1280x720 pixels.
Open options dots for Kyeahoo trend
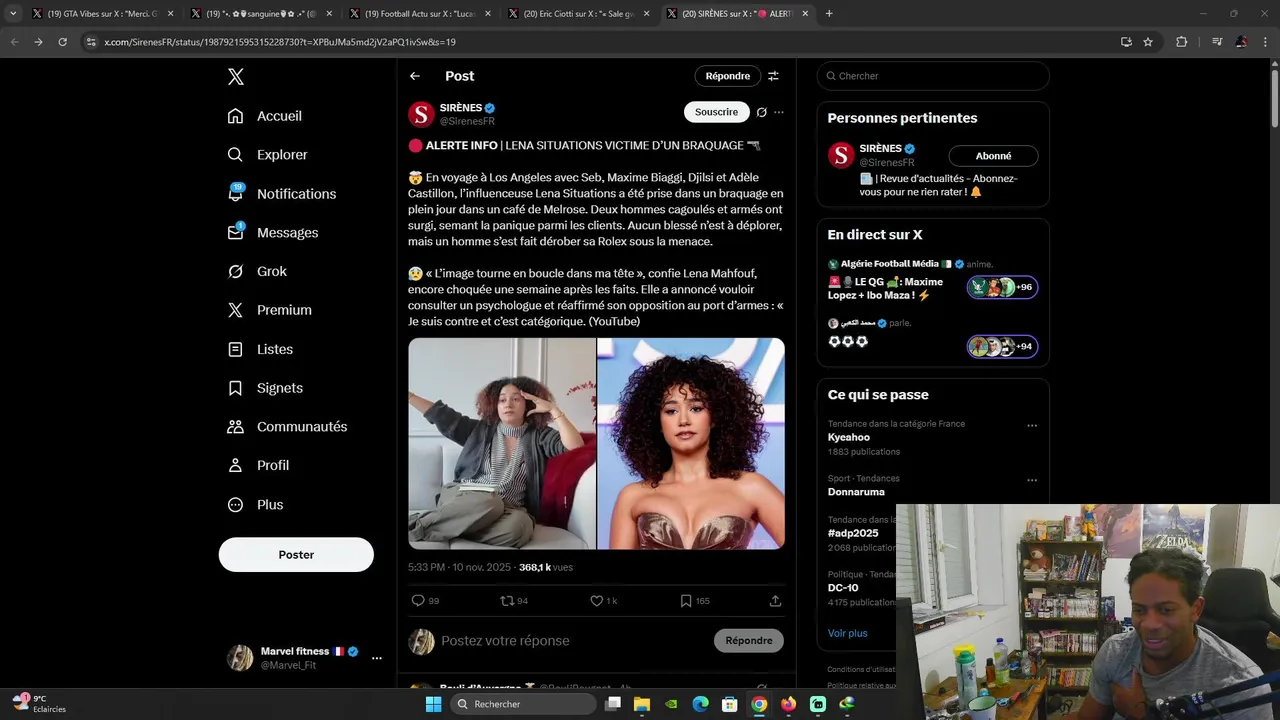coord(1032,426)
